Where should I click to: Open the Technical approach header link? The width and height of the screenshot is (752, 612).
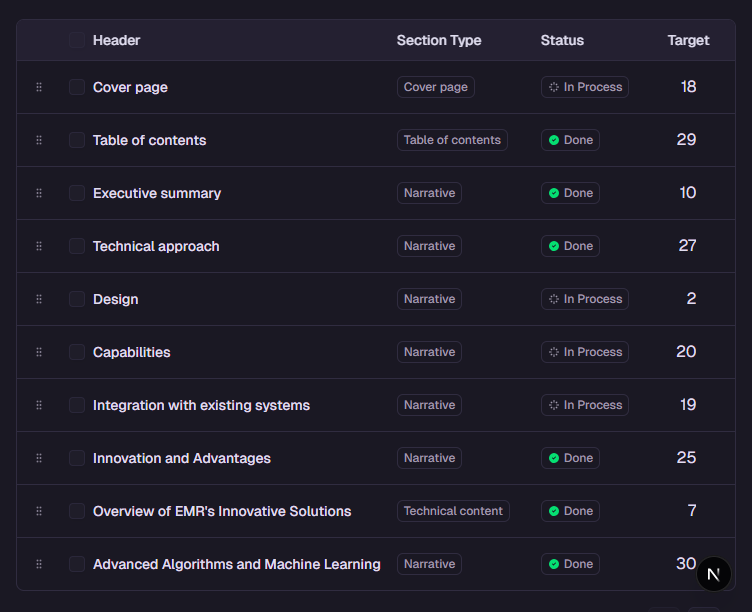pyautogui.click(x=156, y=246)
